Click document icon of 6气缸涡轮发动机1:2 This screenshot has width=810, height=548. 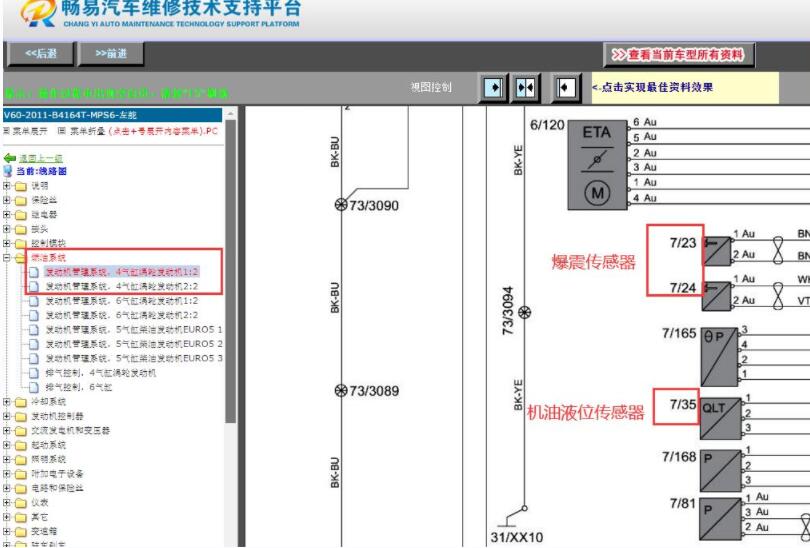point(34,301)
